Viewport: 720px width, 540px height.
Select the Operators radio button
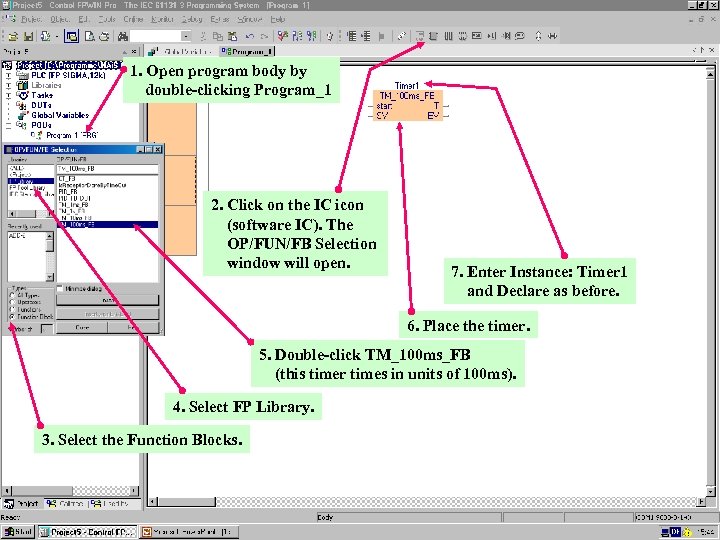(x=12, y=303)
